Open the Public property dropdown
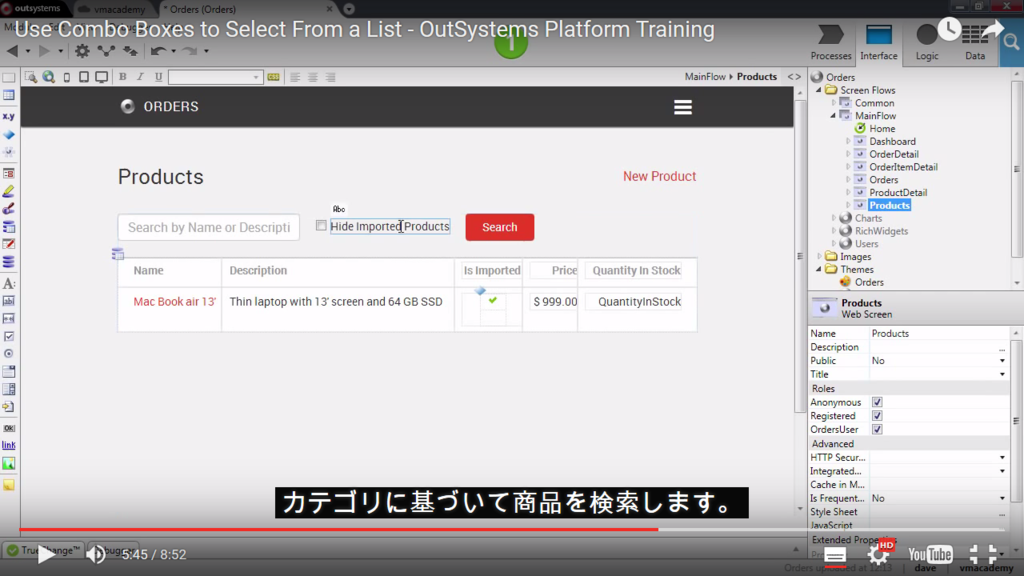The image size is (1024, 576). [x=1002, y=360]
